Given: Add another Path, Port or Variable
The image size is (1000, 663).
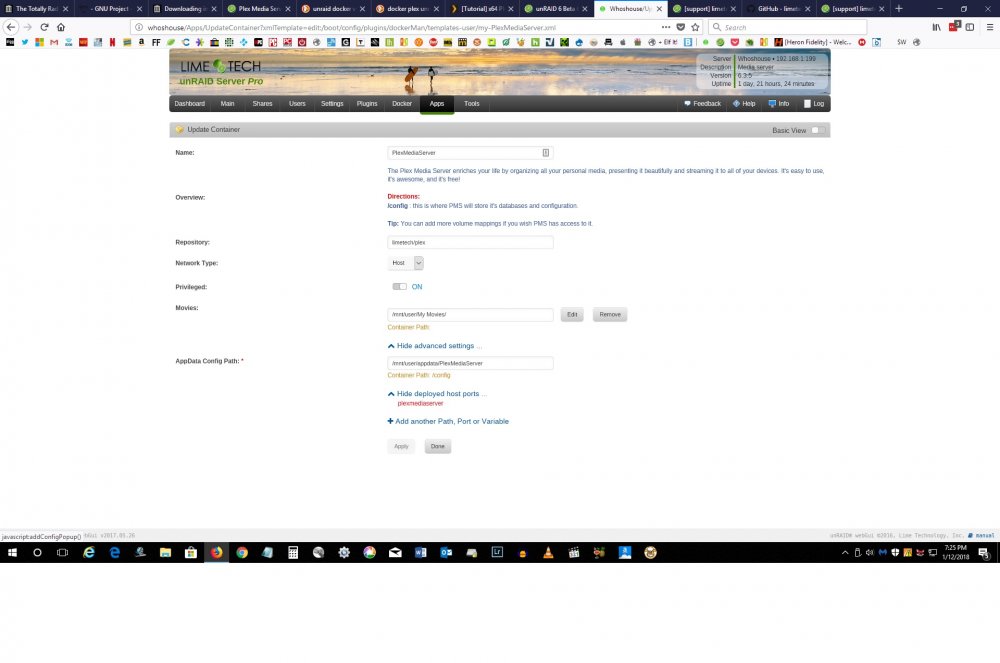Looking at the screenshot, I should point(448,422).
